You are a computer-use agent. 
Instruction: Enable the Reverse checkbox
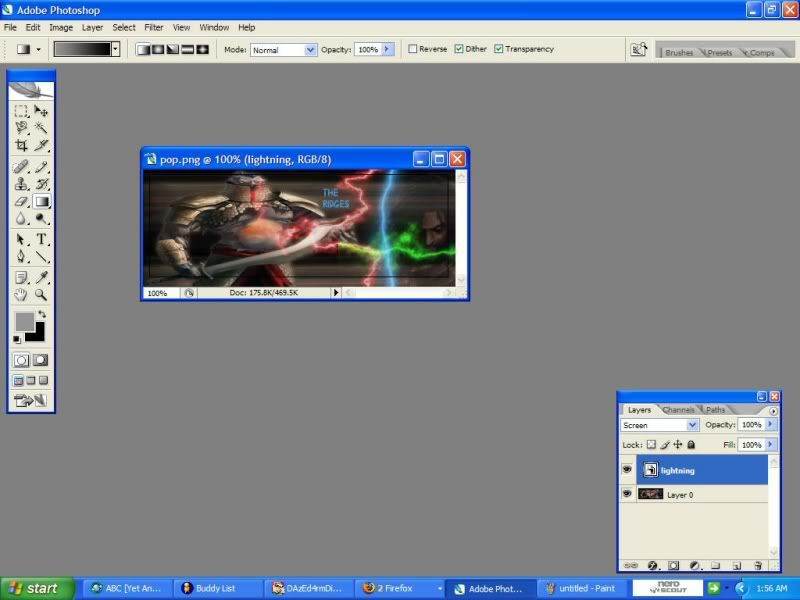[412, 49]
